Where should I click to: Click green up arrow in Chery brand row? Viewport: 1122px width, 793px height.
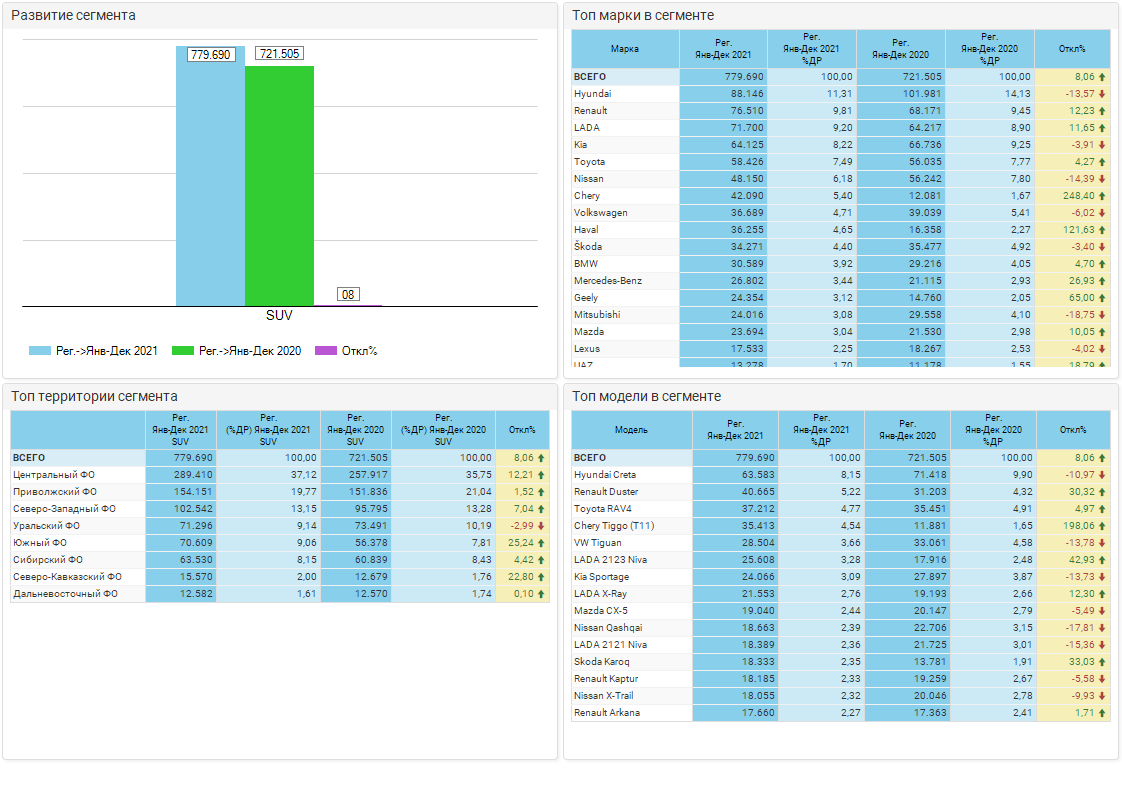coord(1102,196)
